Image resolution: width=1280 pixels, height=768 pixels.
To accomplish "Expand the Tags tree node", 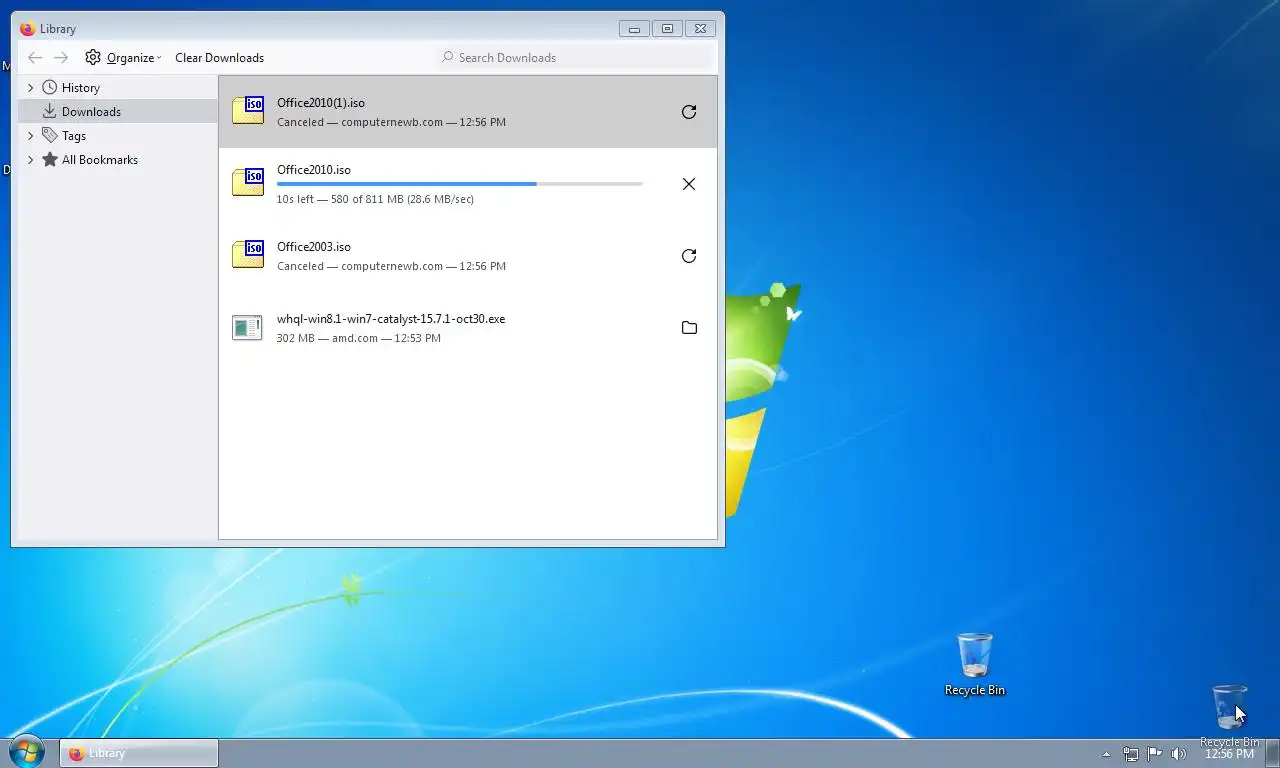I will (x=30, y=135).
